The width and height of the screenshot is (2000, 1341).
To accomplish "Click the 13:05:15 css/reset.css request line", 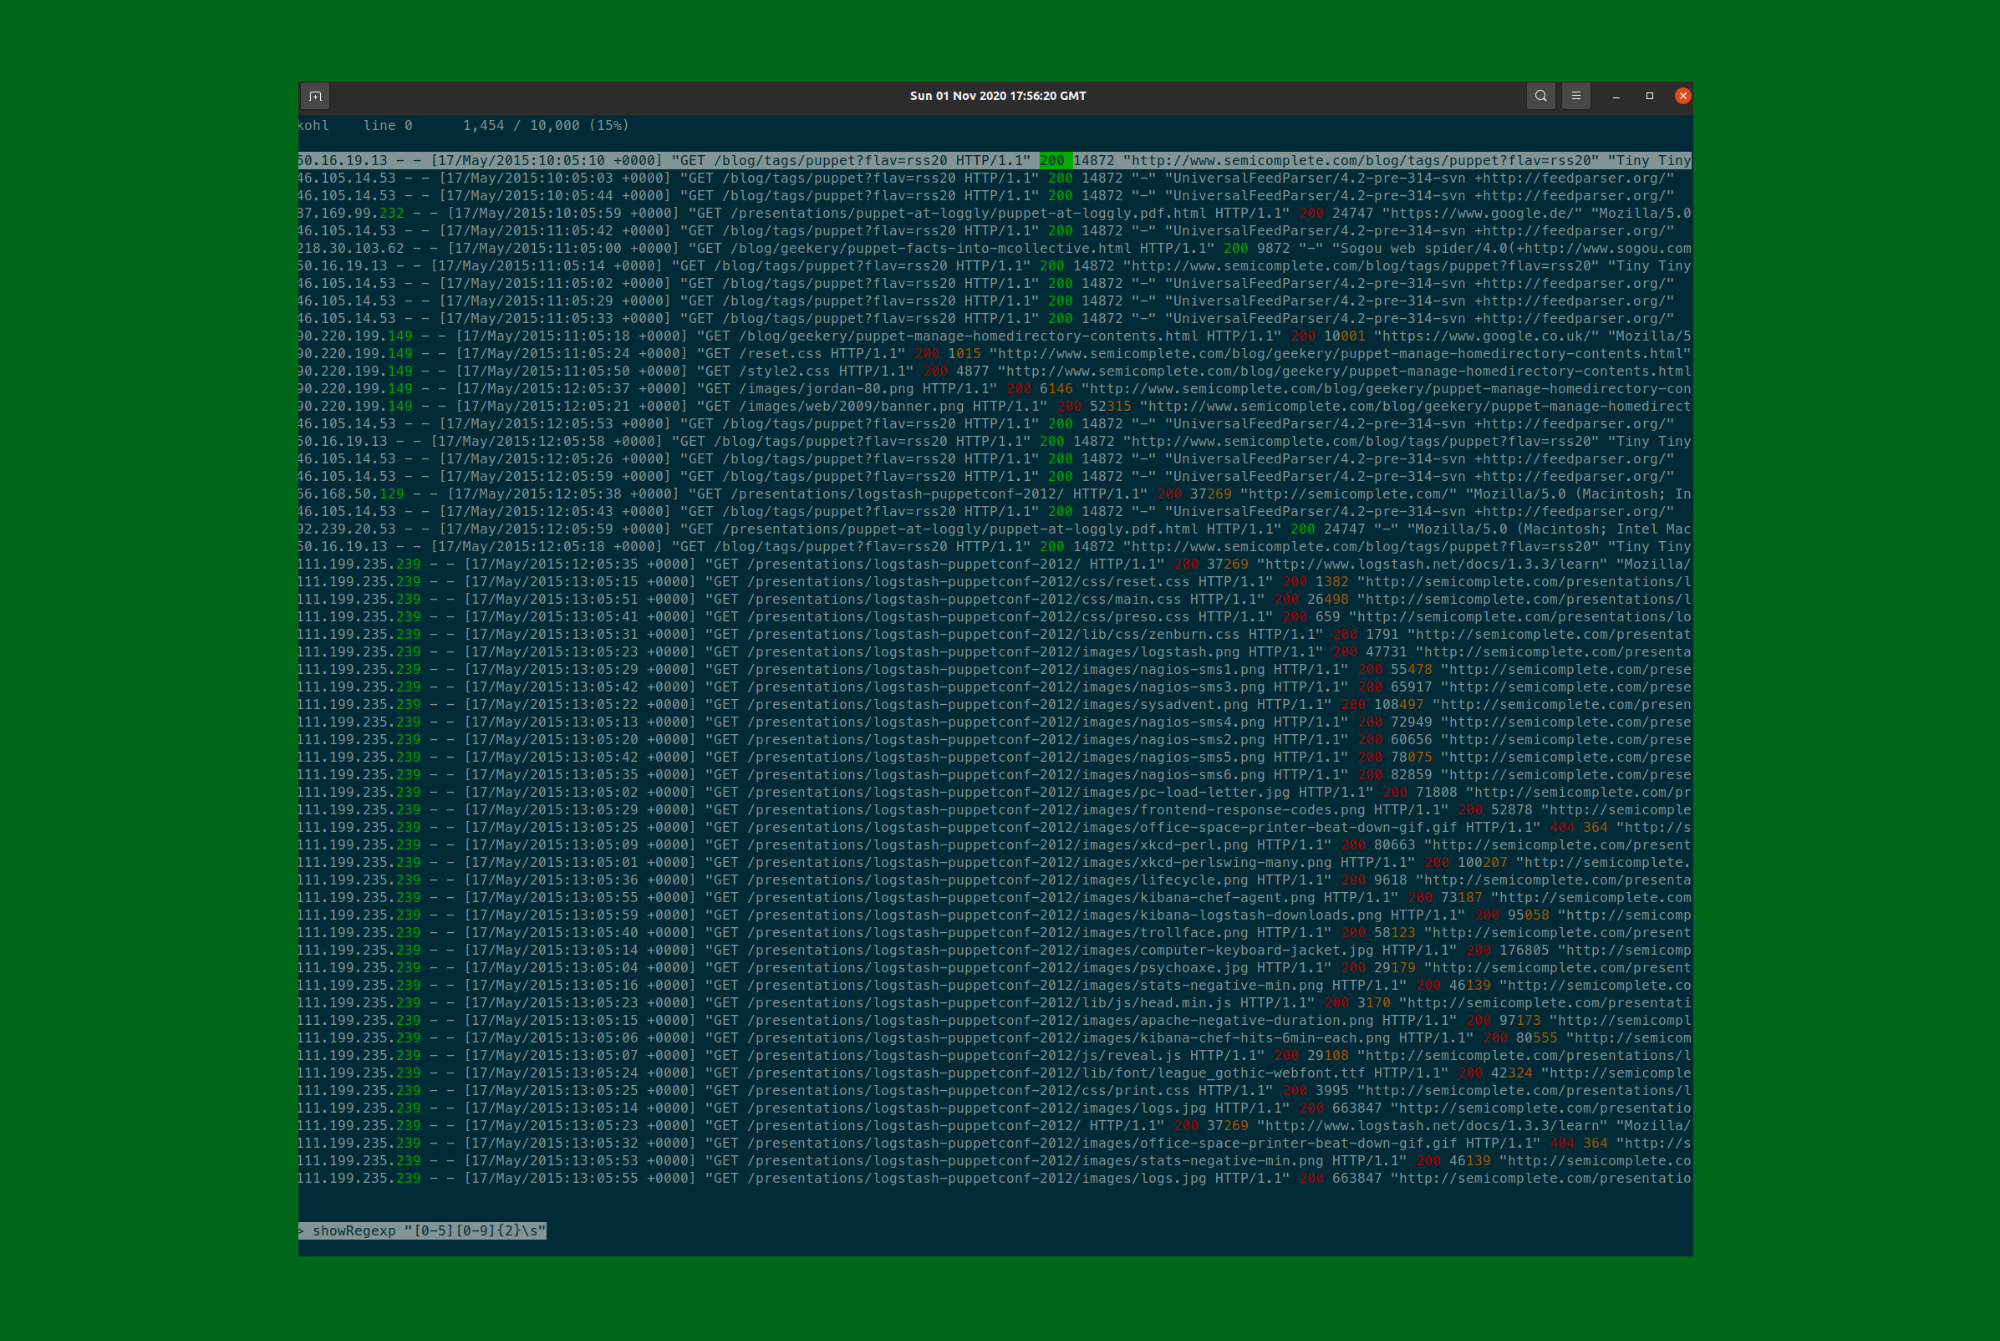I will [995, 582].
